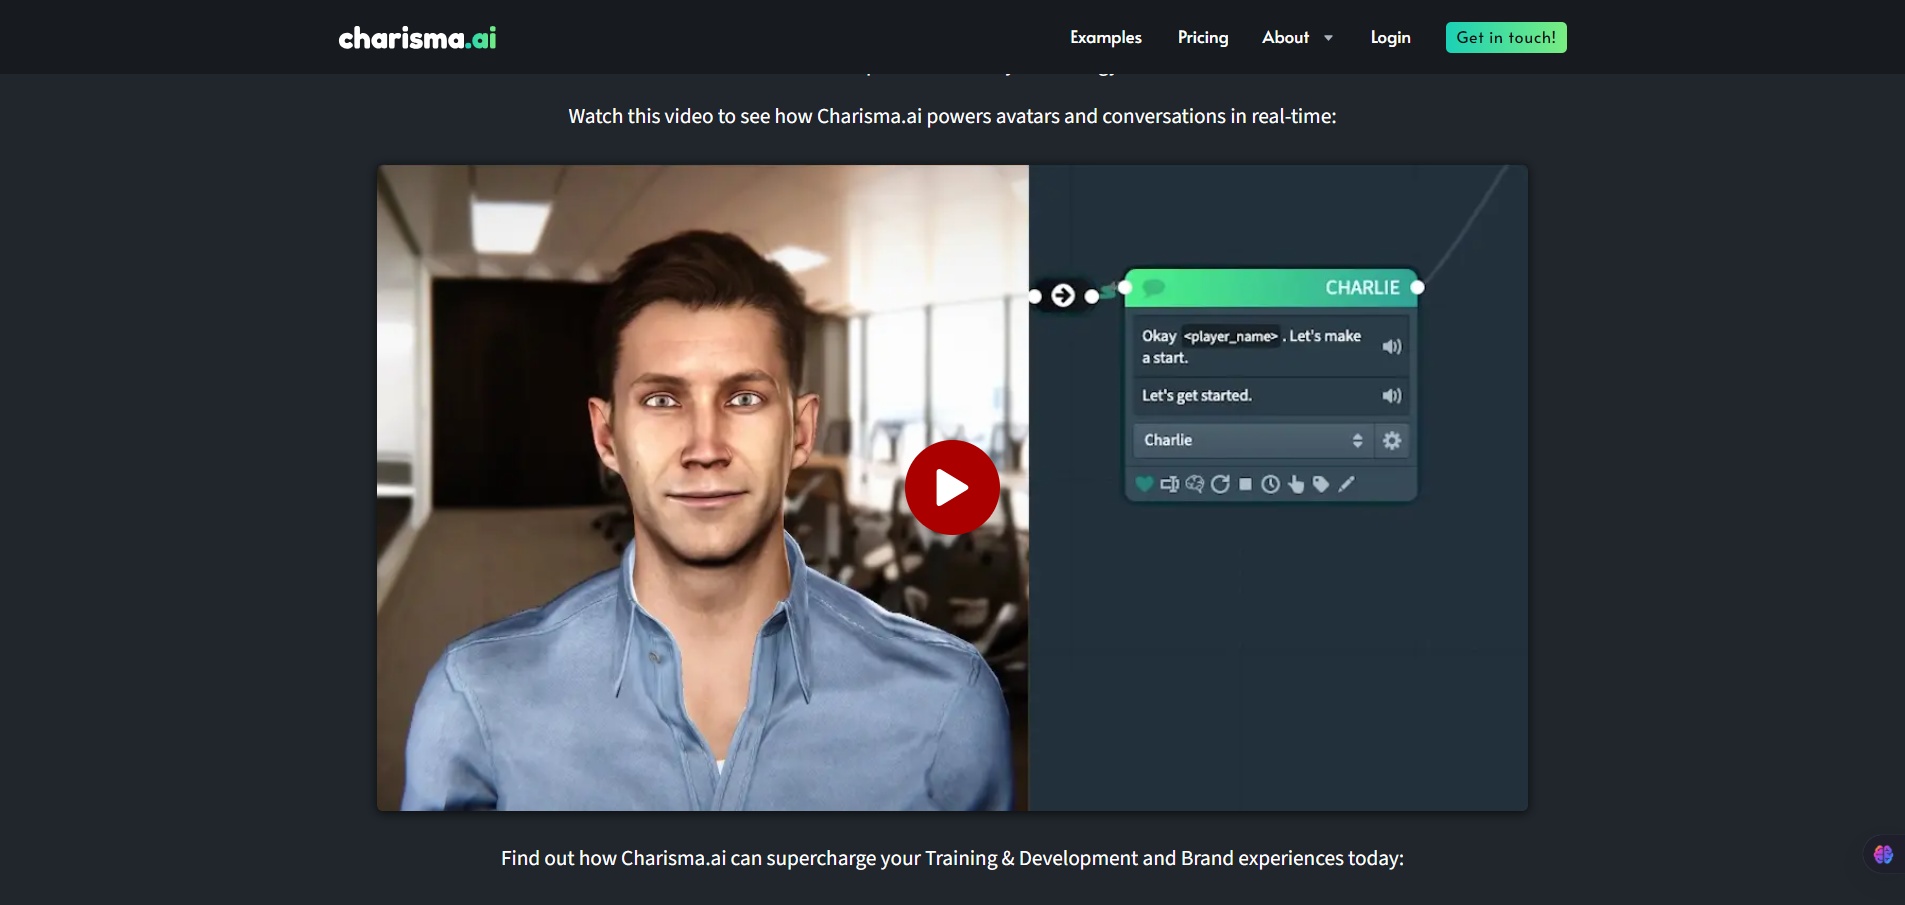Screen dimensions: 1905x905
Task: Click the gear settings icon beside Charlie
Action: tap(1392, 440)
